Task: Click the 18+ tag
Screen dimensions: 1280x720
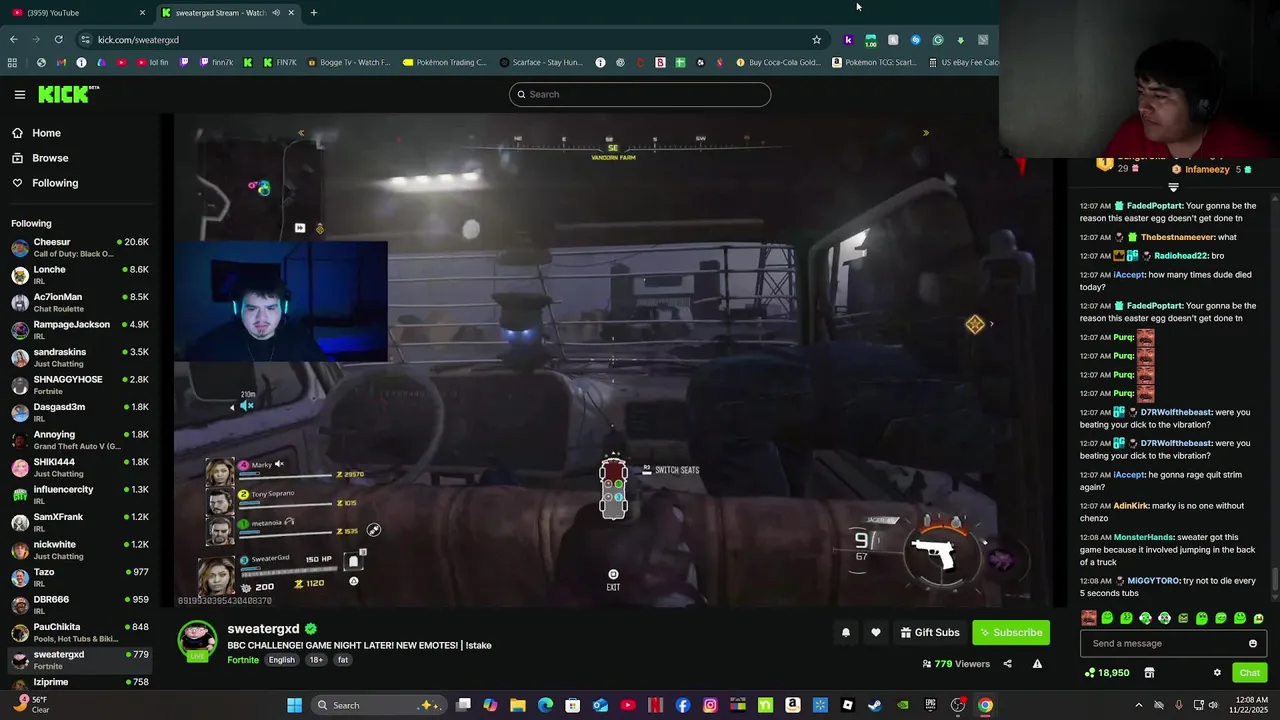Action: (316, 660)
